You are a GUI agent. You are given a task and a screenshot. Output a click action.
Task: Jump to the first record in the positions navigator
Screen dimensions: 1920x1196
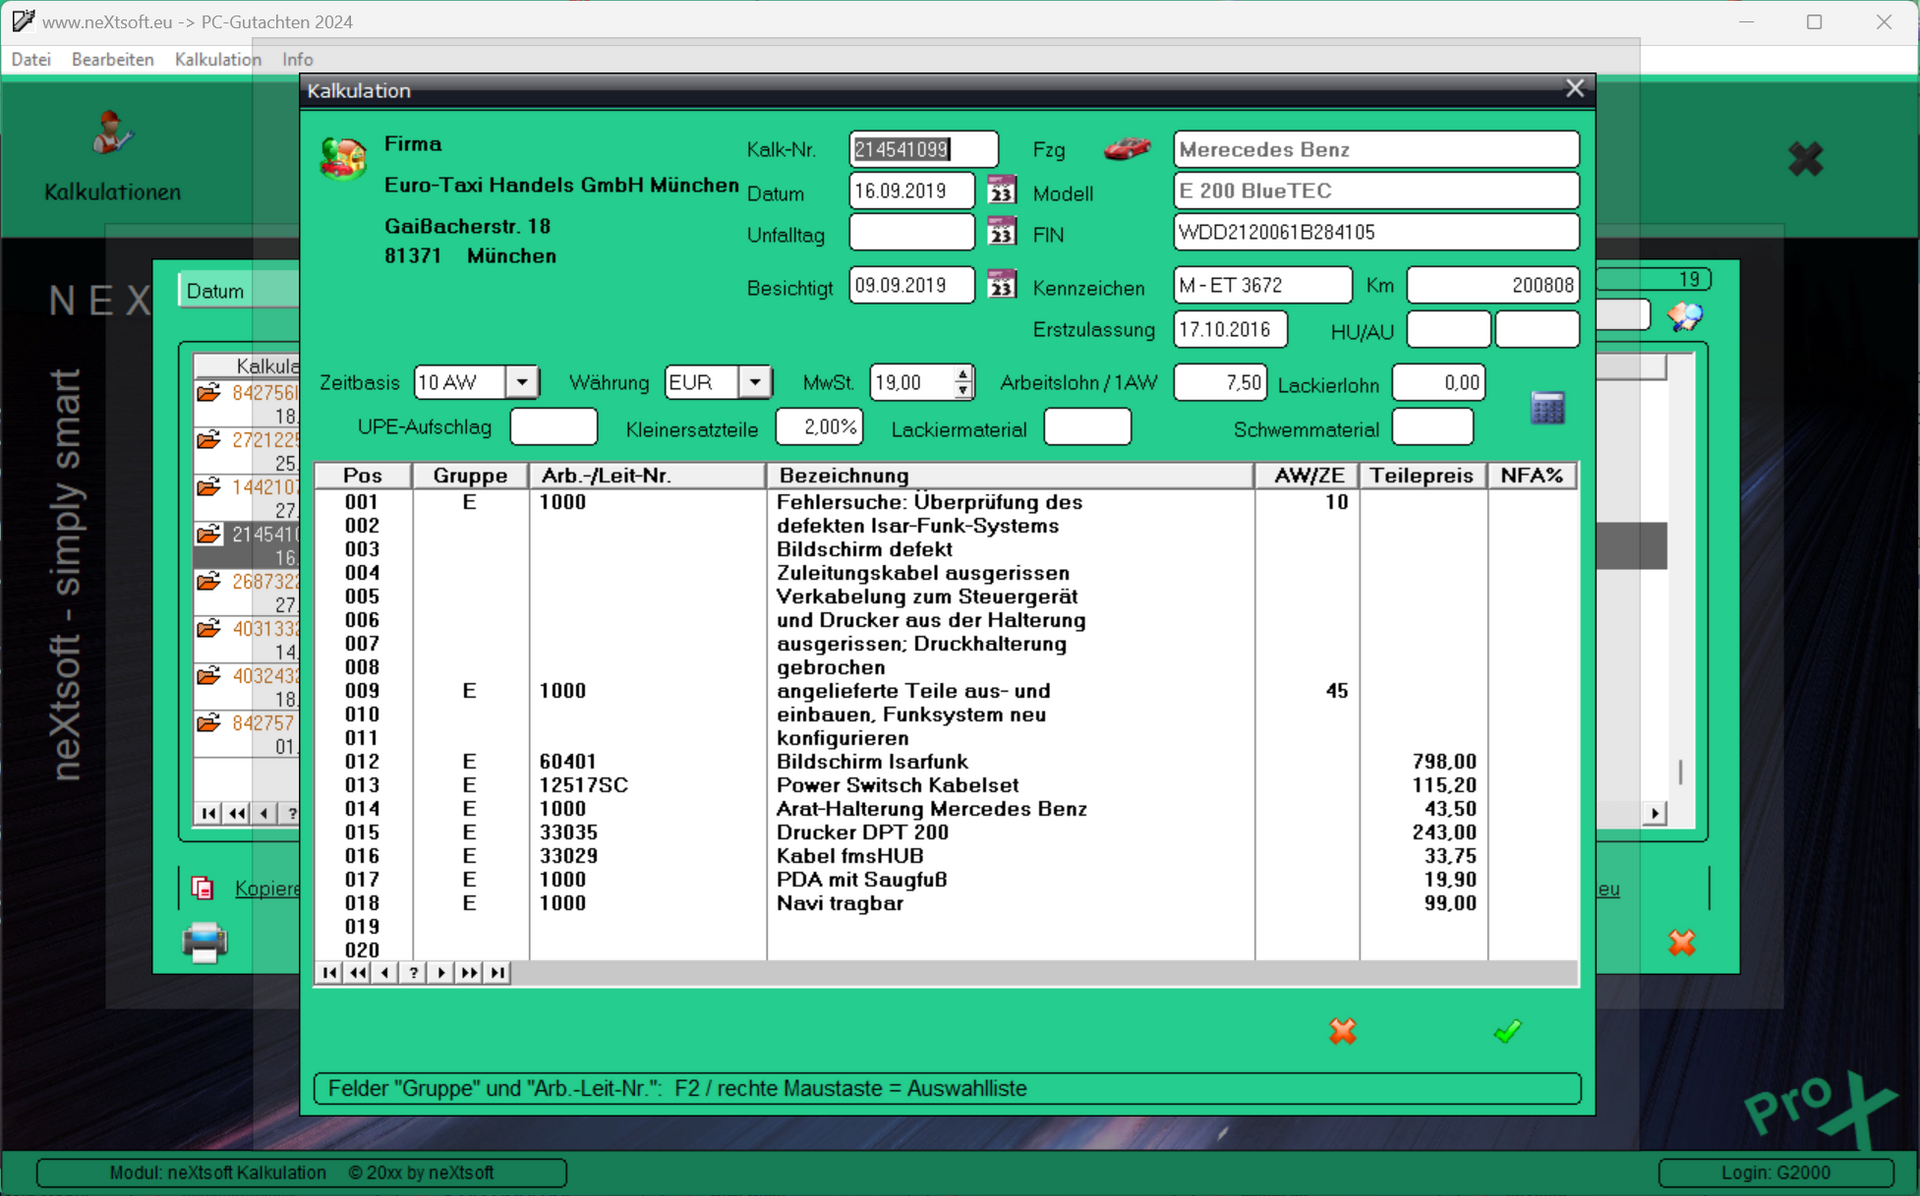[329, 972]
